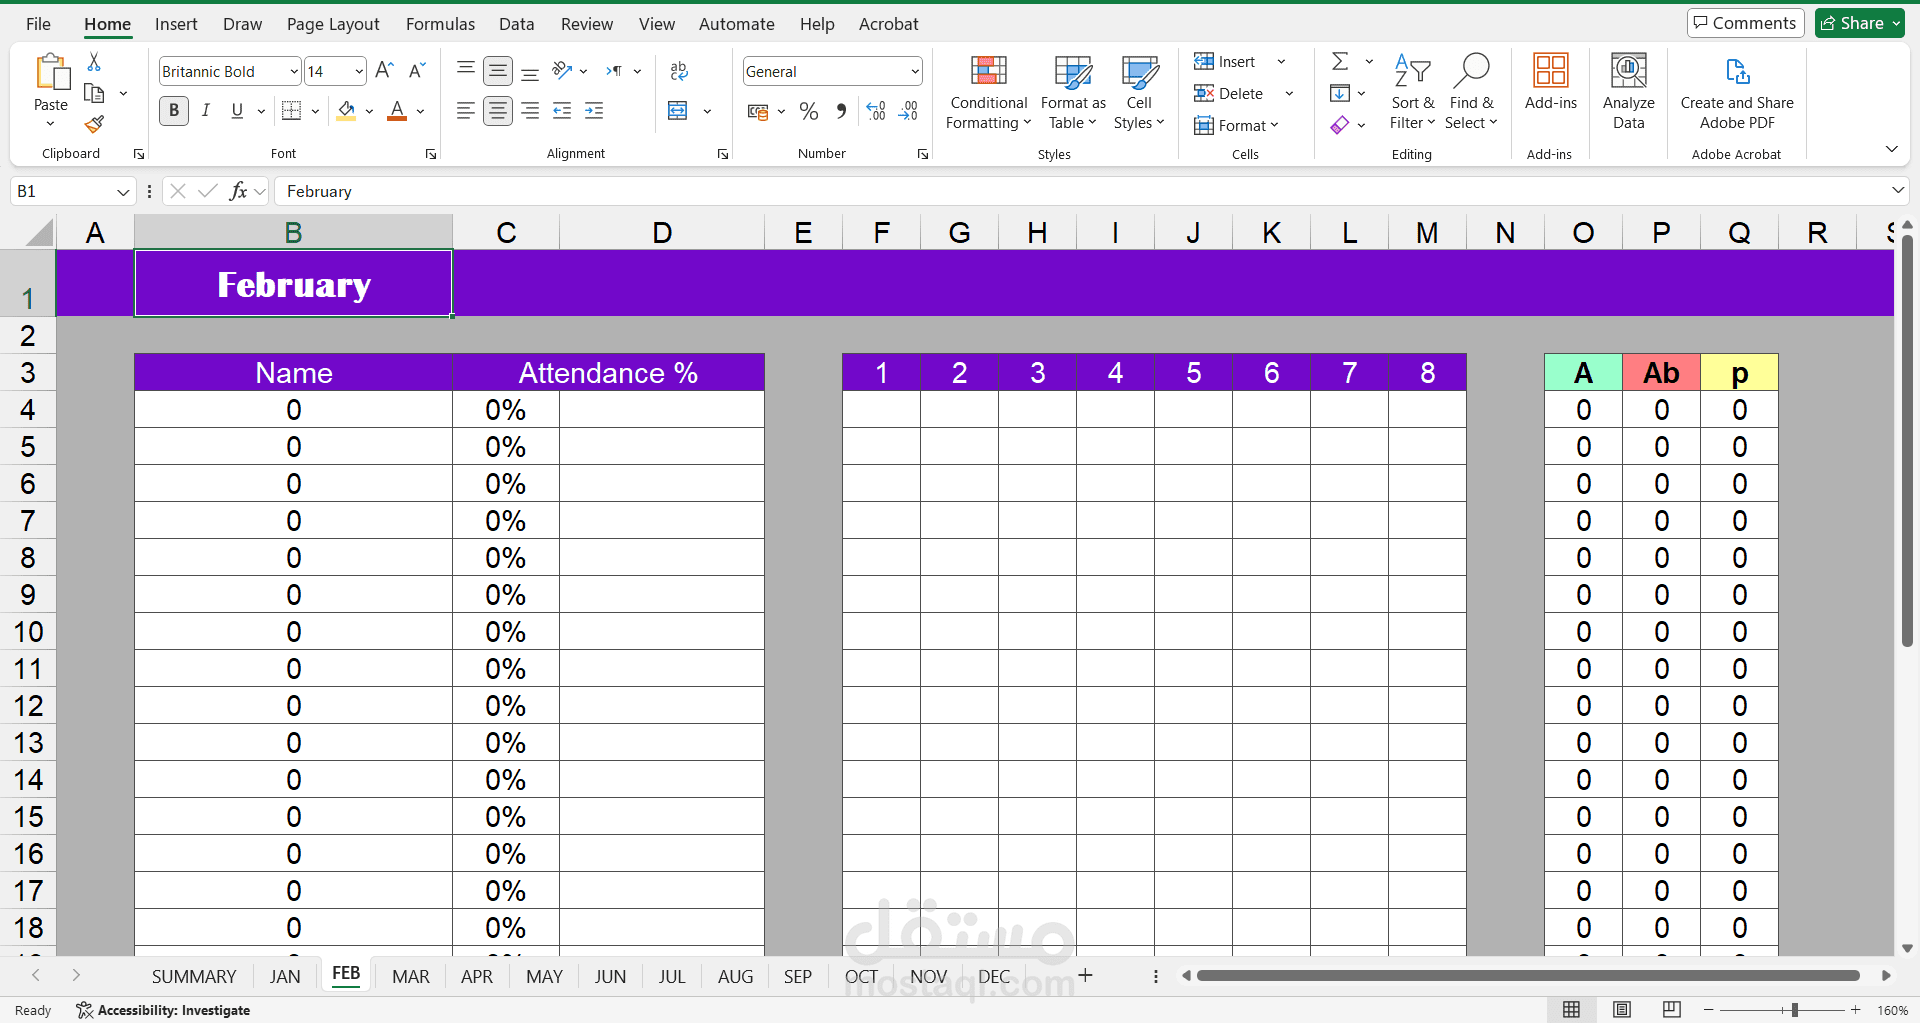Apply Borders to selected cell
Screen dimensions: 1920x1024
coord(291,111)
